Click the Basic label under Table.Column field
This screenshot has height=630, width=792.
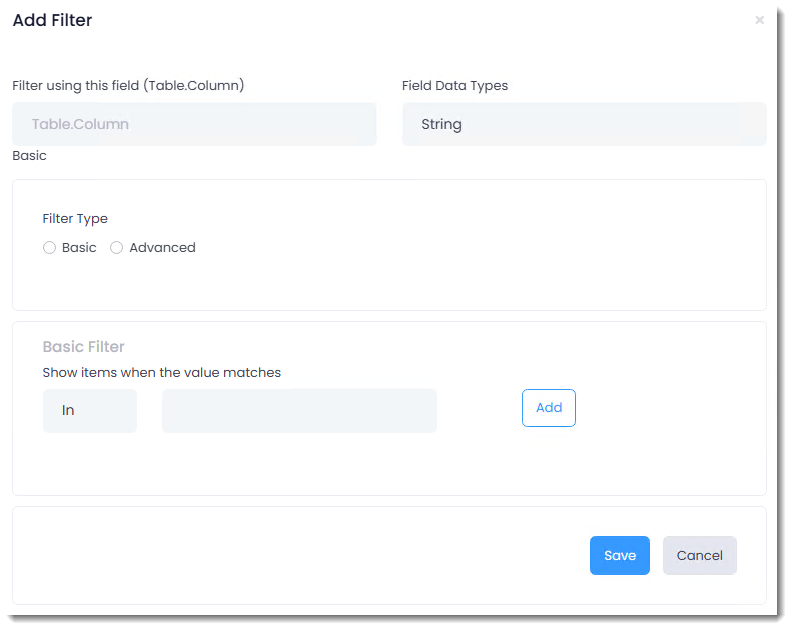pos(29,156)
